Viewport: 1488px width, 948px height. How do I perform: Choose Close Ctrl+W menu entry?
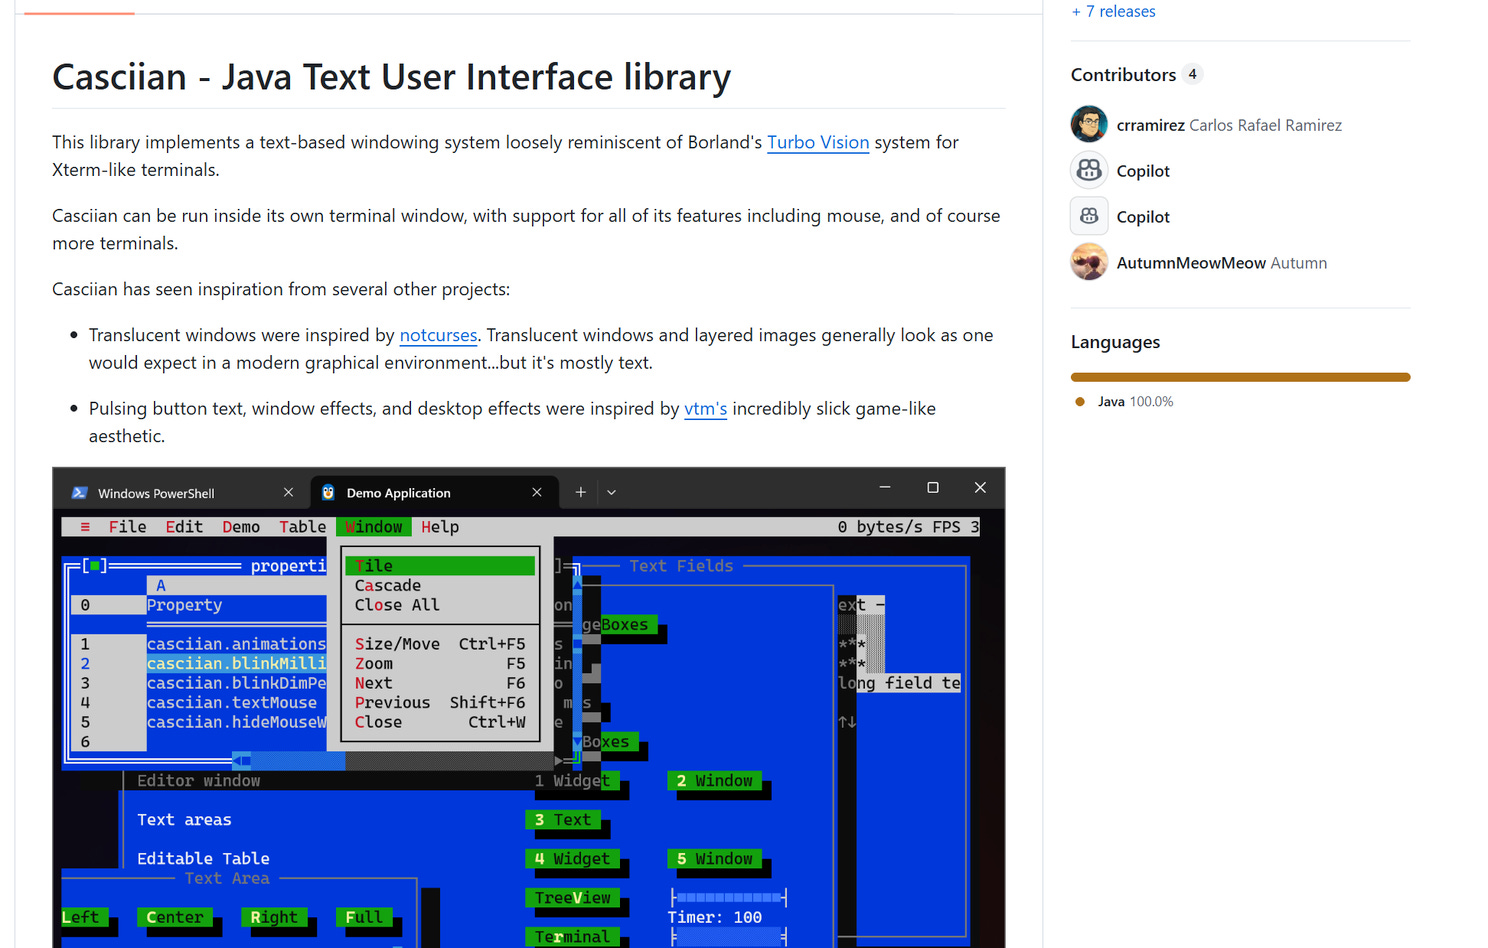pyautogui.click(x=440, y=722)
